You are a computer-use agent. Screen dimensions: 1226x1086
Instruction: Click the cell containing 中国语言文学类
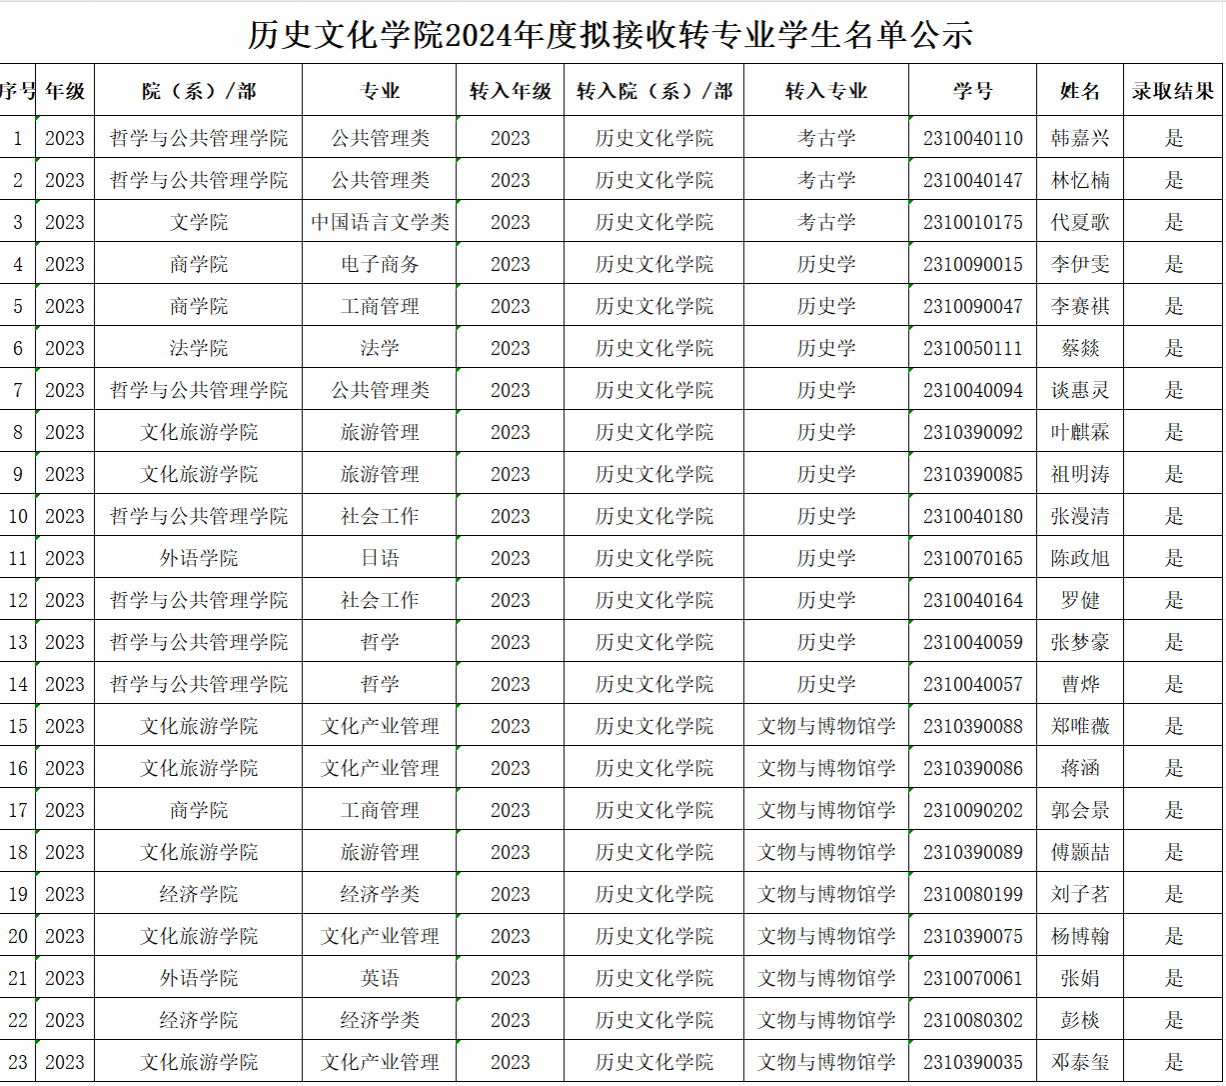(x=380, y=222)
